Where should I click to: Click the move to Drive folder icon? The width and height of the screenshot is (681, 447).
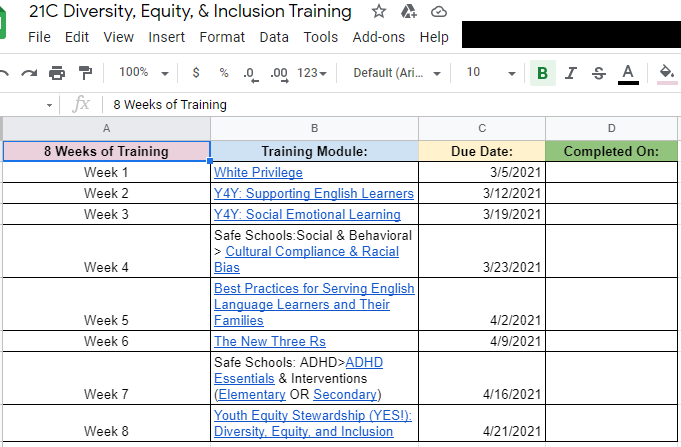[x=408, y=12]
